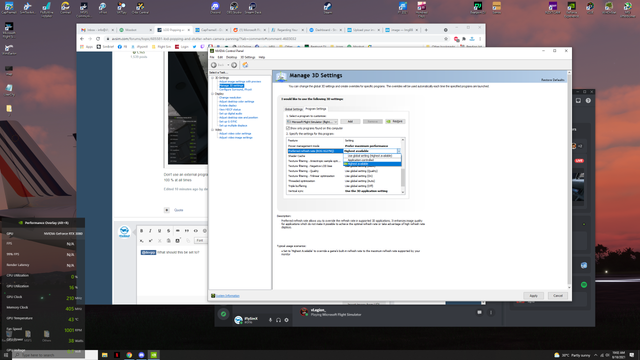The height and width of the screenshot is (360, 640).
Task: Switch to the Global Settings tab
Action: [293, 109]
